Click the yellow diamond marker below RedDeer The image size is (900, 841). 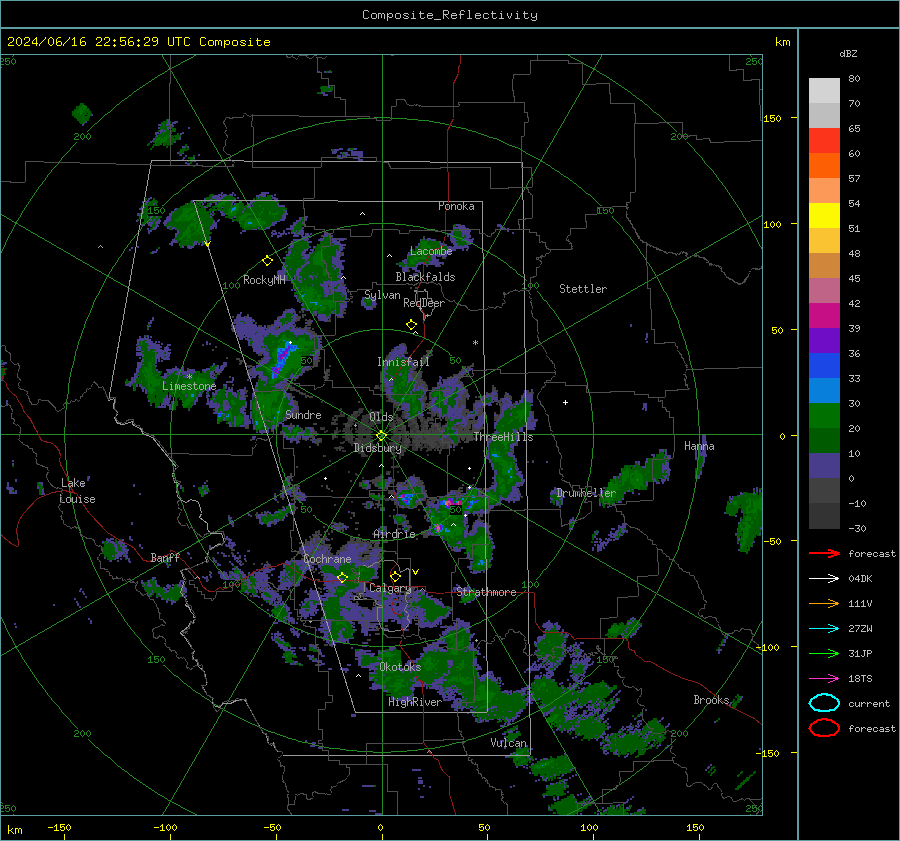tap(411, 325)
